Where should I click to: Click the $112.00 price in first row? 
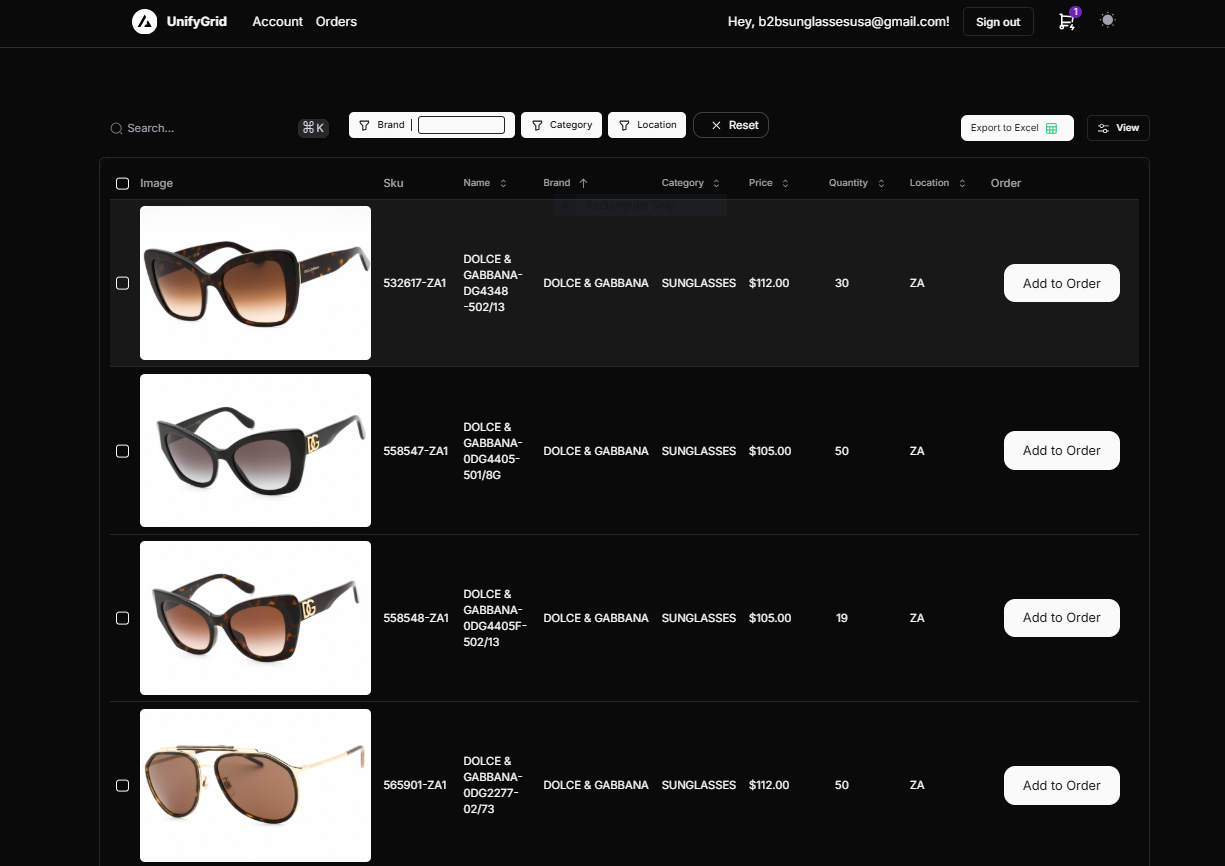[769, 283]
